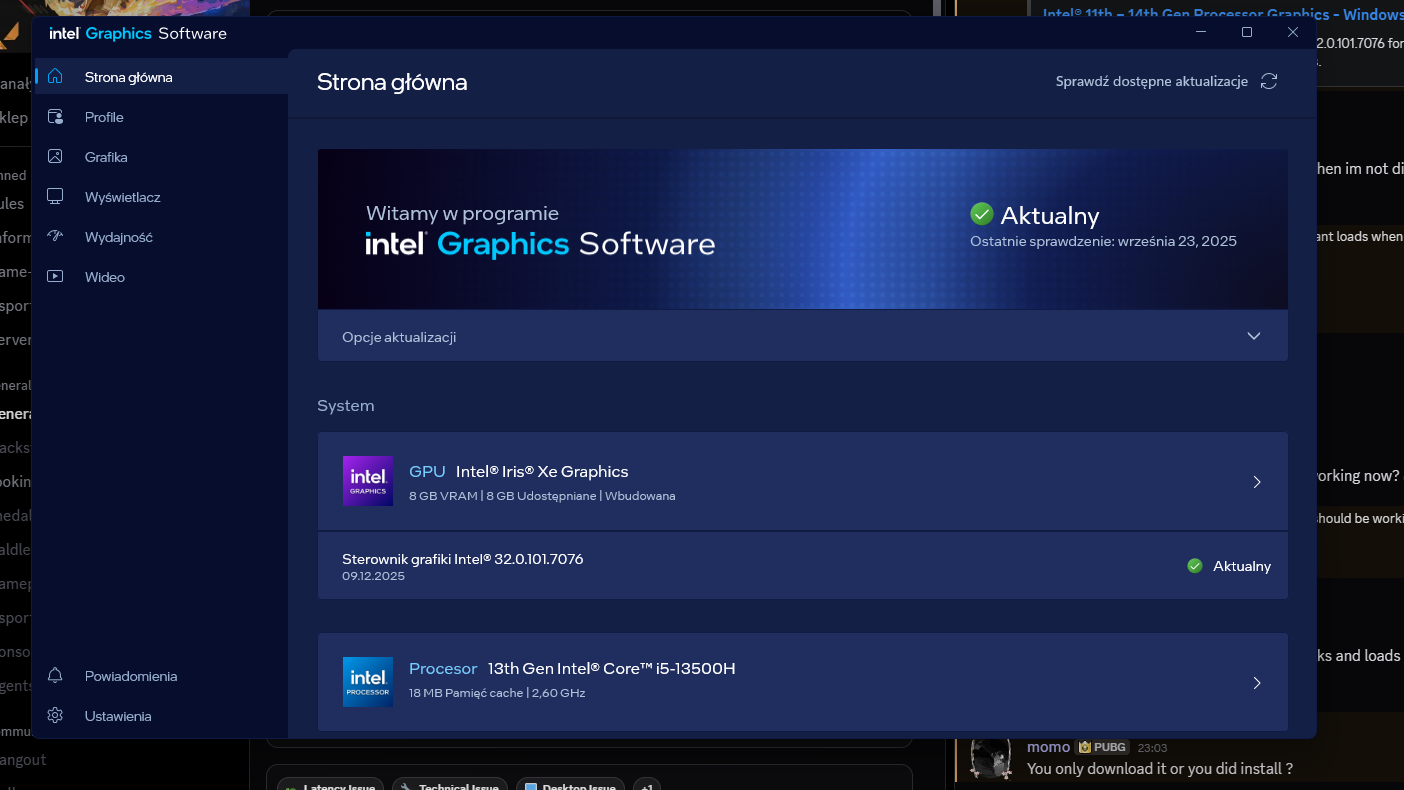This screenshot has height=790, width=1404.
Task: Expand the Opcje aktualizacji panel
Action: coord(802,337)
